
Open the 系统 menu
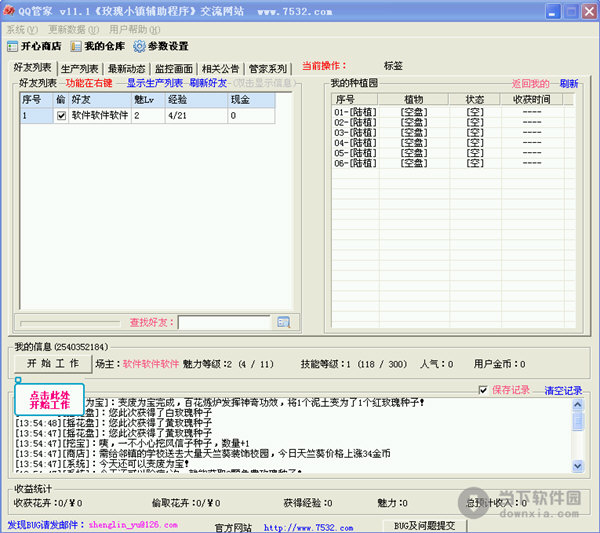[x=22, y=29]
